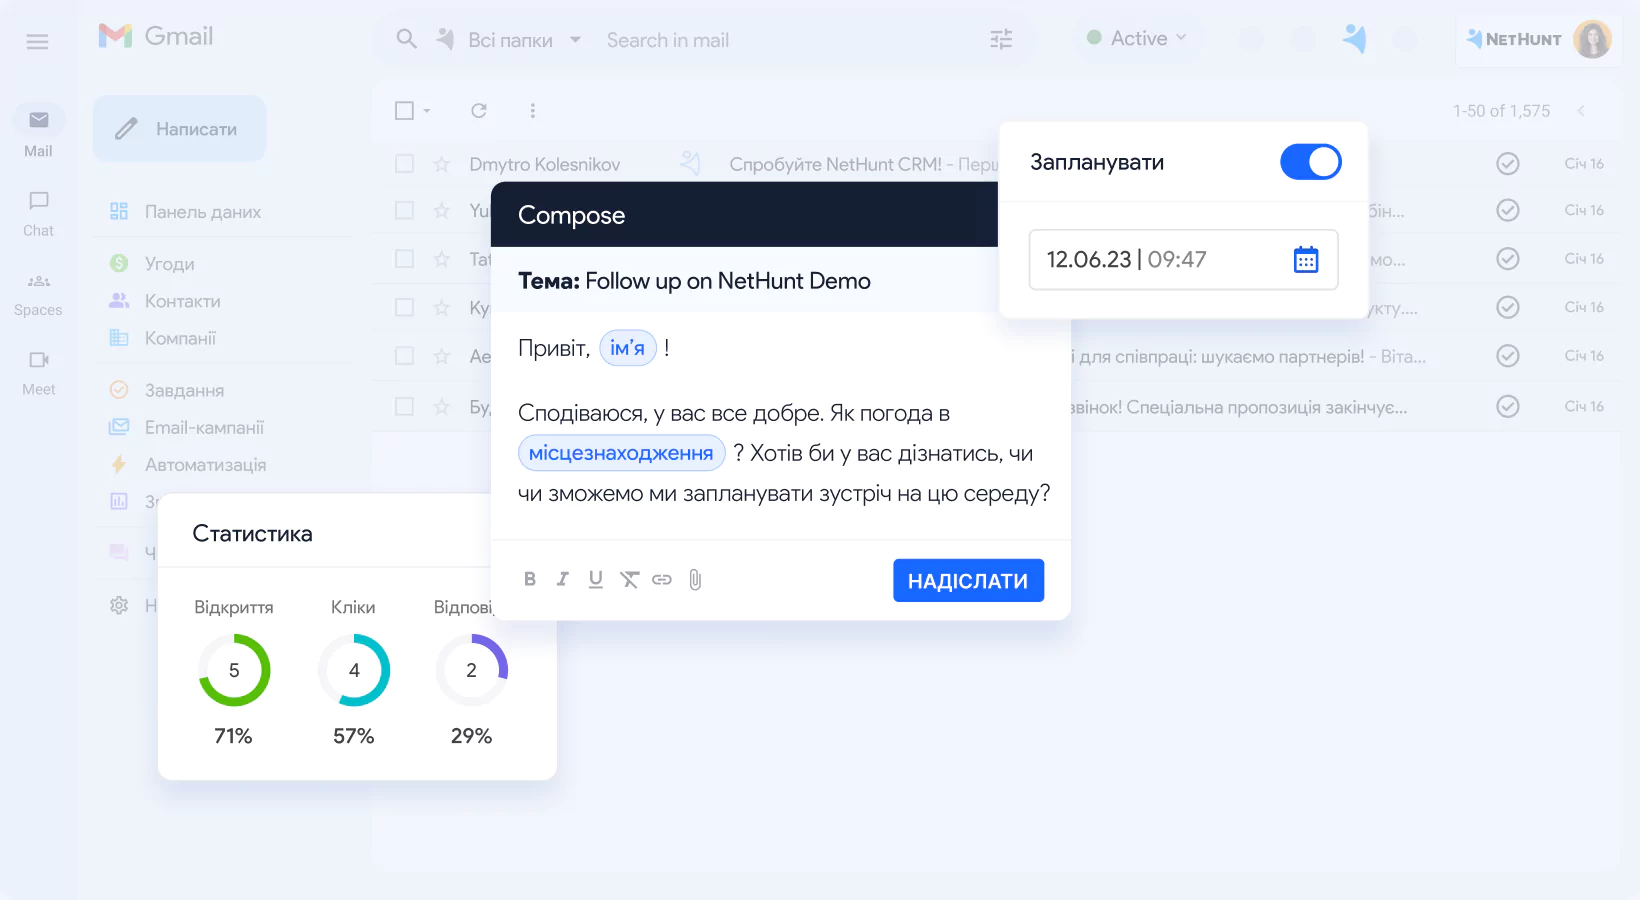
Task: Click the settings gear in the sidebar
Action: coord(119,605)
